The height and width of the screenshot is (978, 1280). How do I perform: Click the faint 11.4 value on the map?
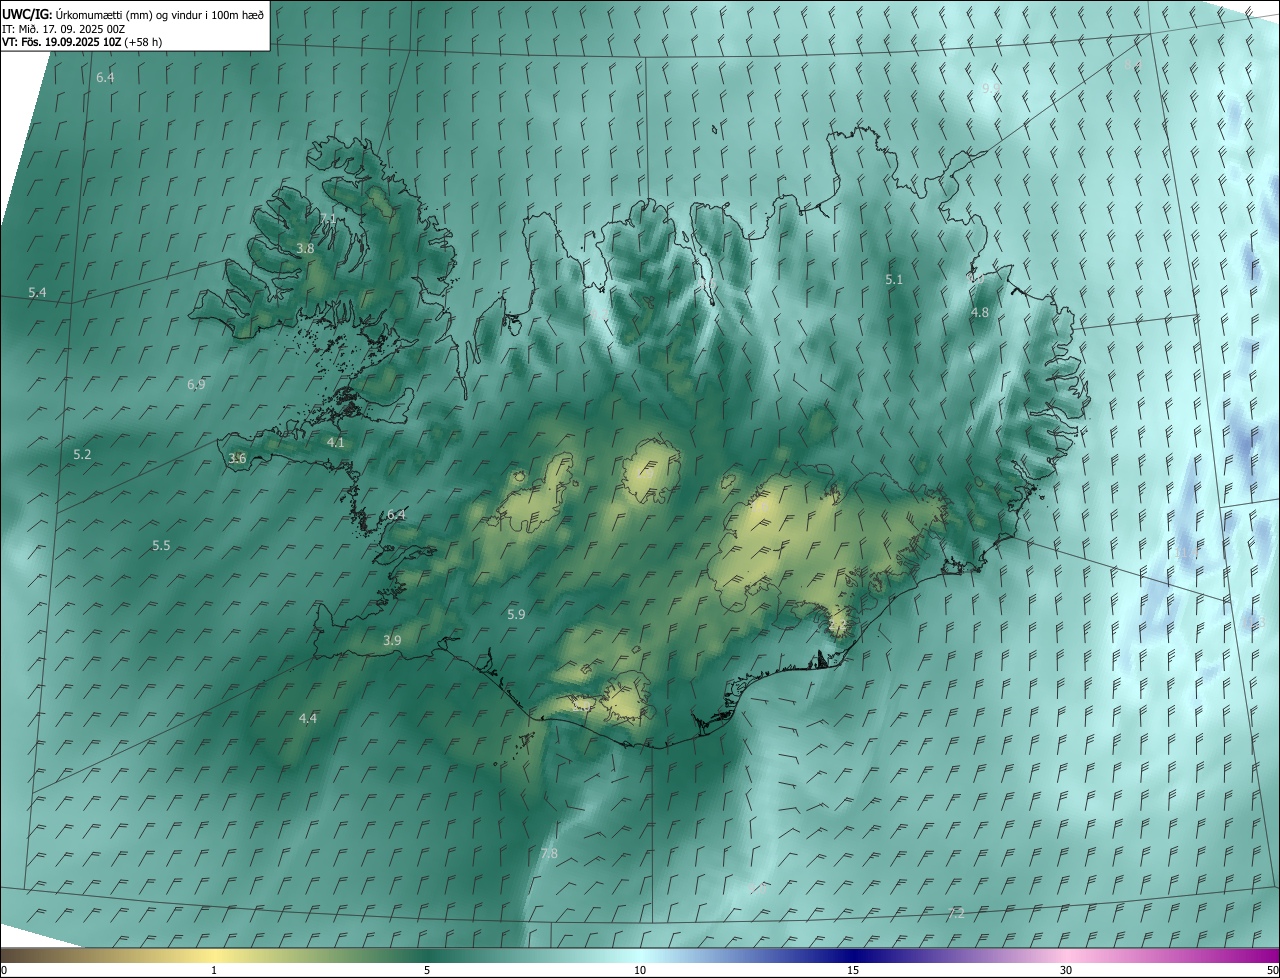coord(1188,552)
